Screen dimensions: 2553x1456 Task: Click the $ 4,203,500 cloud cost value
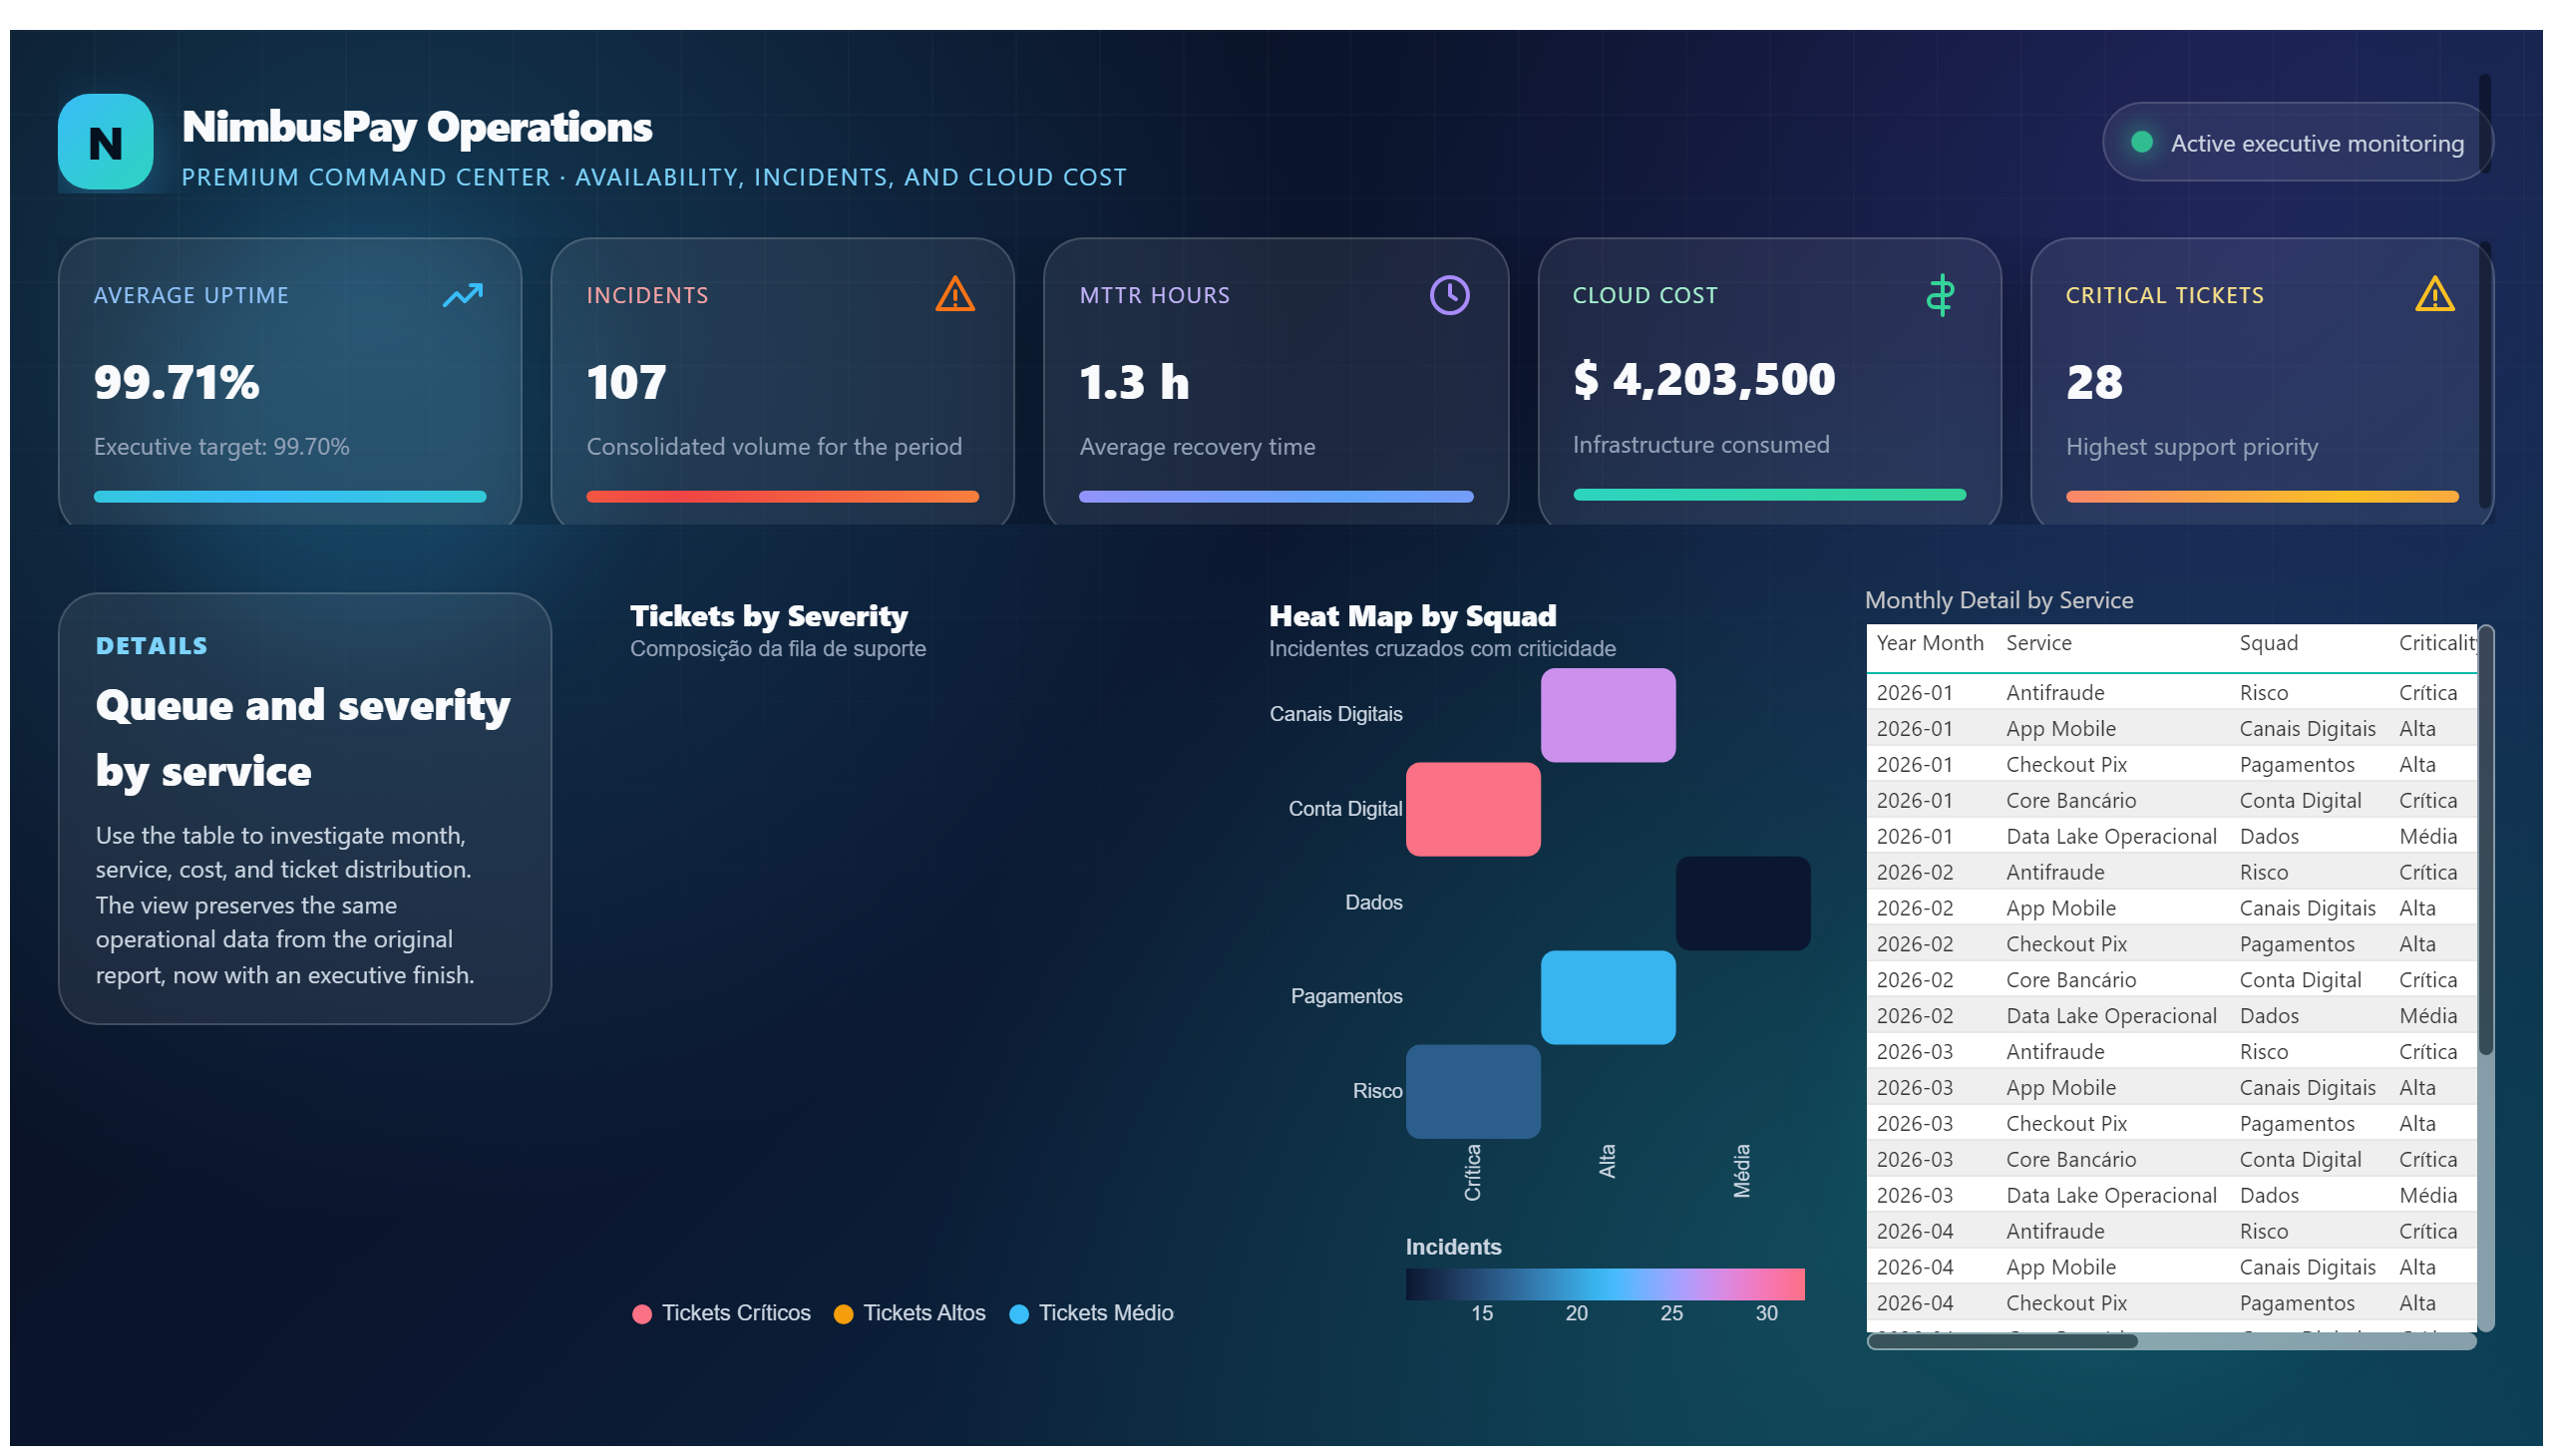coord(1704,379)
